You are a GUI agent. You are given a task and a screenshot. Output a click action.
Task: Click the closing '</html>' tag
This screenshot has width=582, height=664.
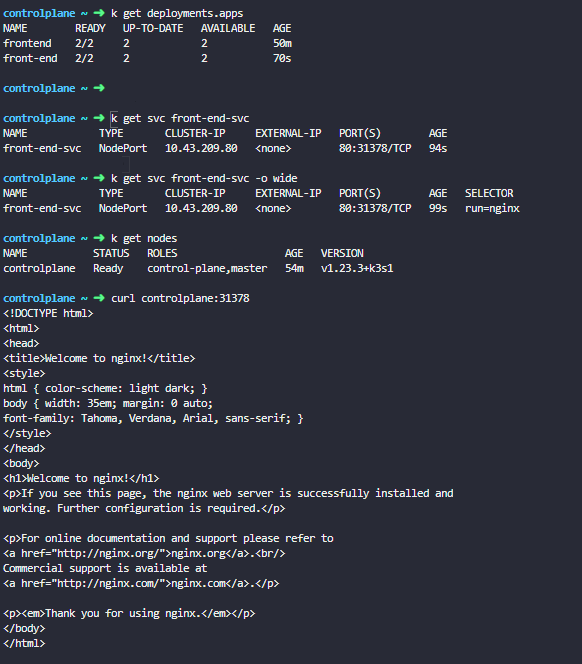pos(24,644)
